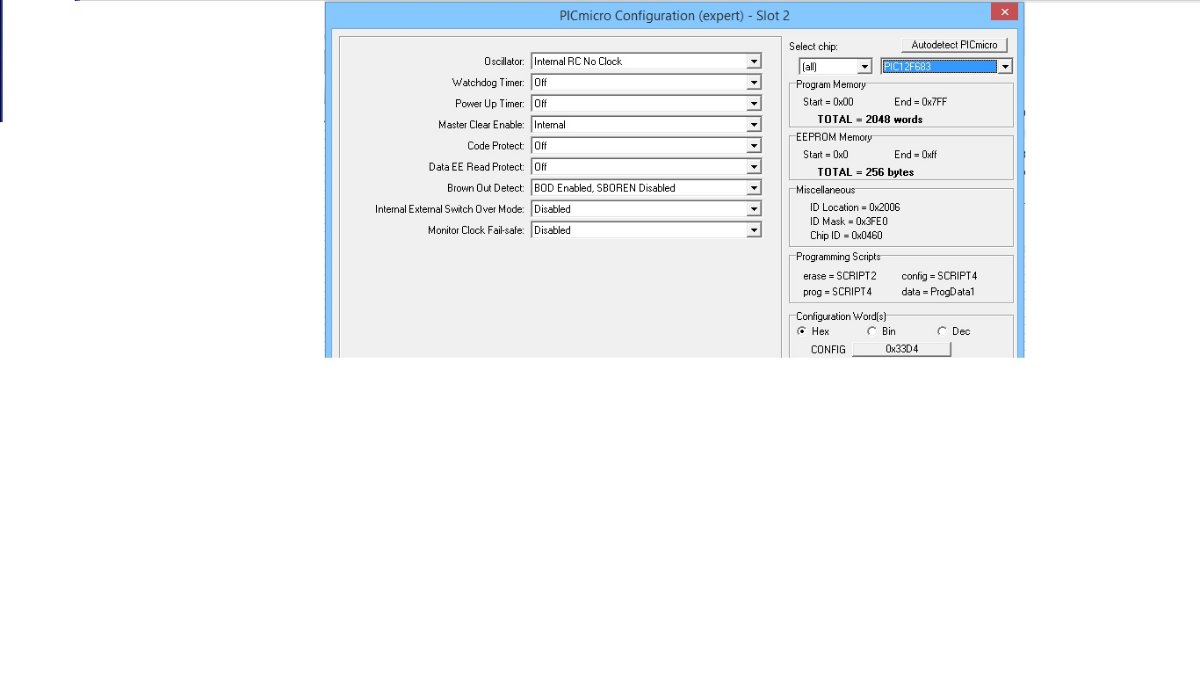The height and width of the screenshot is (675, 1200).
Task: Click the Select chip: label
Action: click(813, 47)
